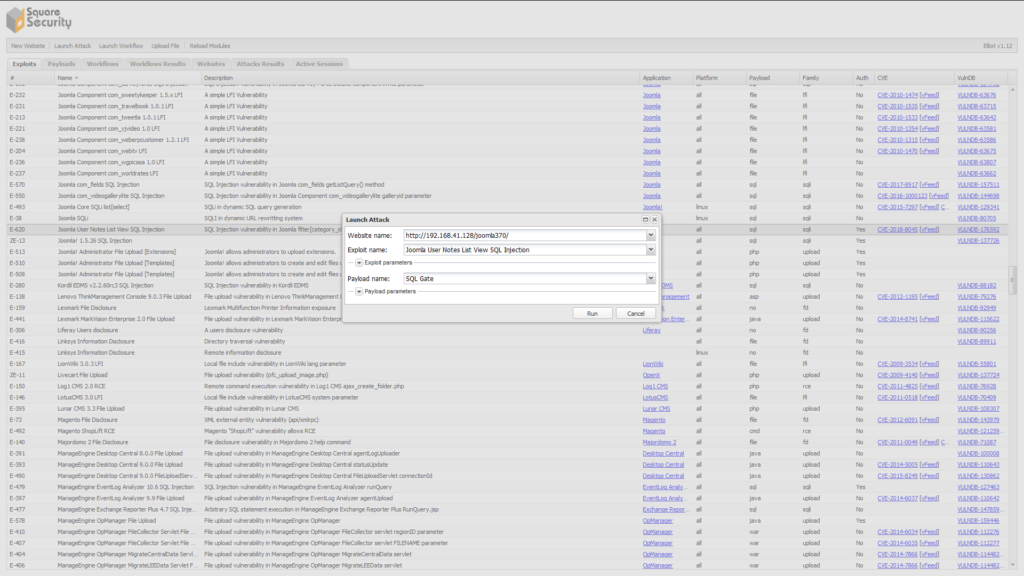Click Reload Modules in the toolbar
The image size is (1024, 576).
point(210,46)
